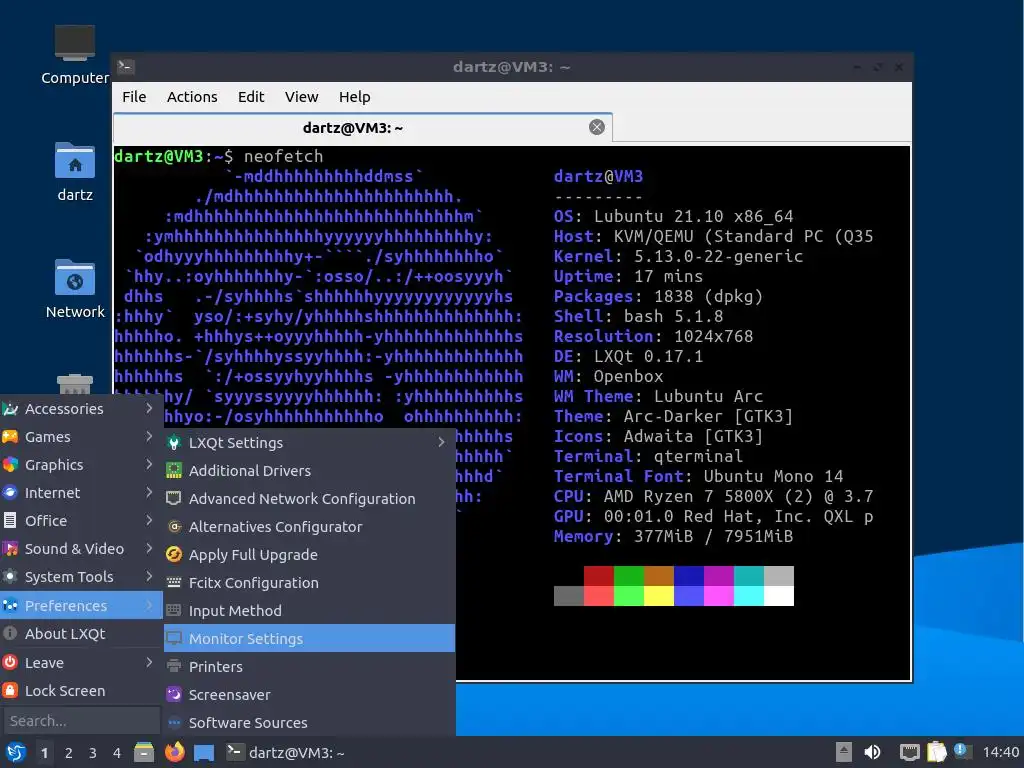
Task: Open LXQt Settings submenu
Action: [x=310, y=443]
